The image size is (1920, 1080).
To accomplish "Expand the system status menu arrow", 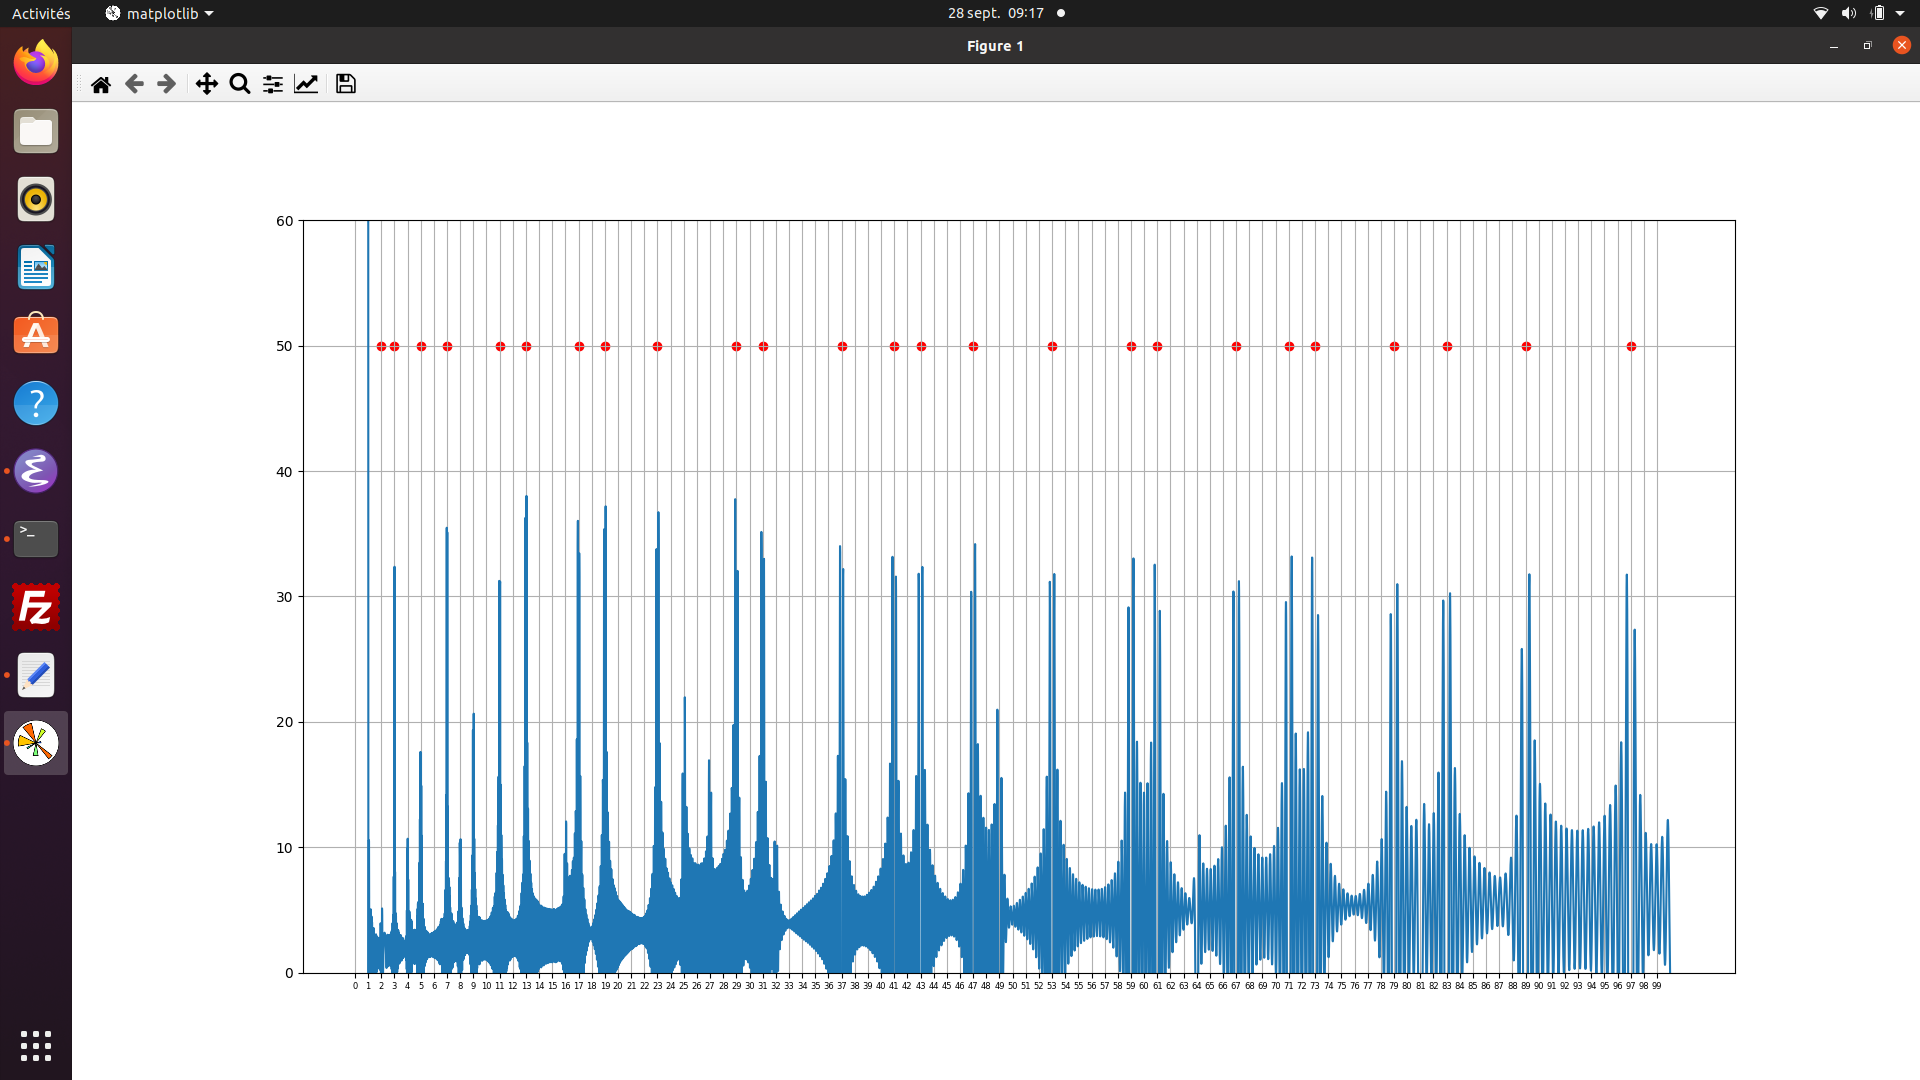I will [1900, 13].
